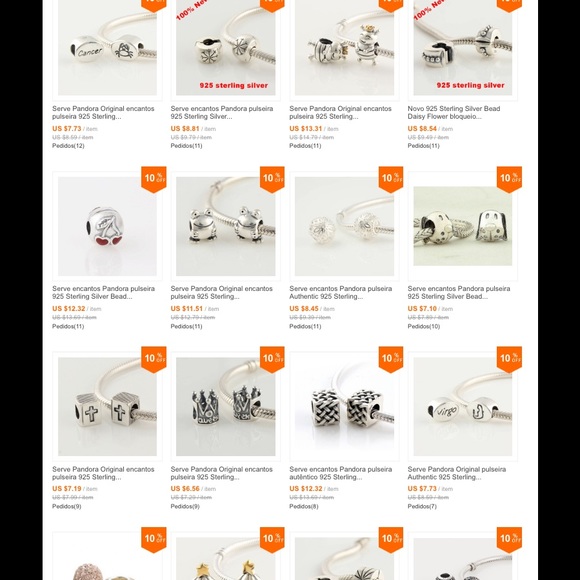Select the dog face bead product image
This screenshot has height=580, width=580.
pos(463,226)
